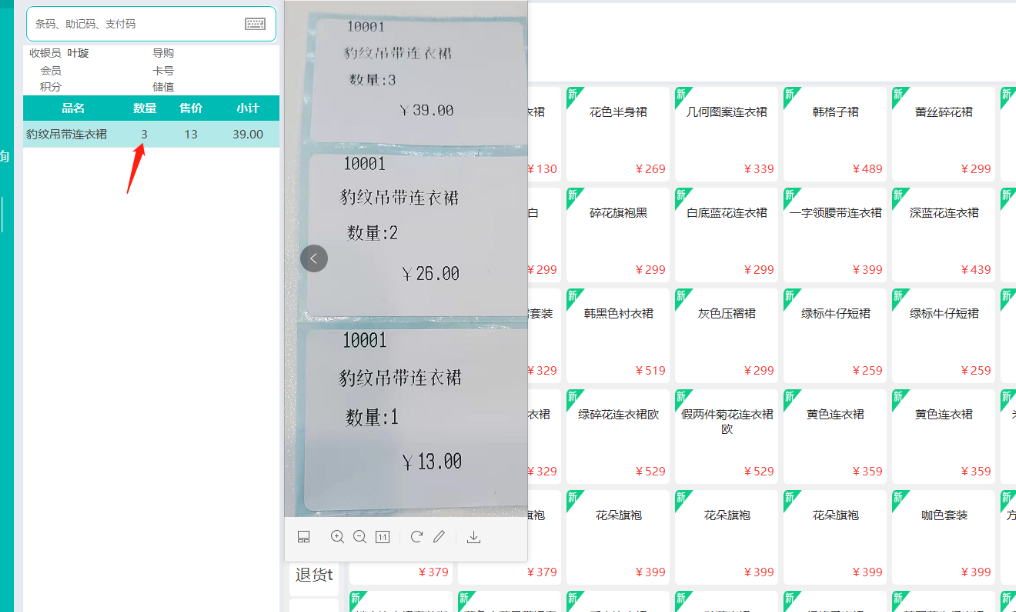Download the label photo
The height and width of the screenshot is (612, 1016).
click(x=474, y=537)
